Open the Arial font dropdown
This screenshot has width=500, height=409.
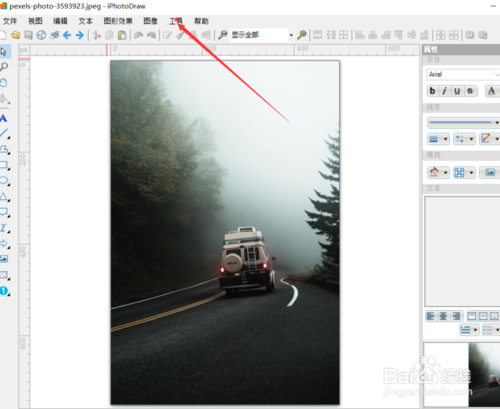pos(497,74)
